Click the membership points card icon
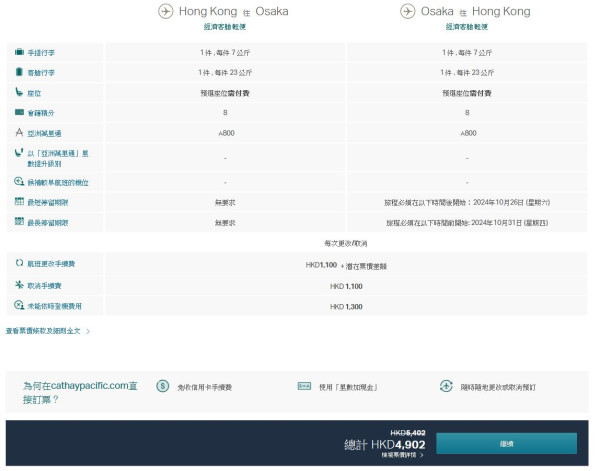Image resolution: width=600 pixels, height=471 pixels. pyautogui.click(x=19, y=112)
